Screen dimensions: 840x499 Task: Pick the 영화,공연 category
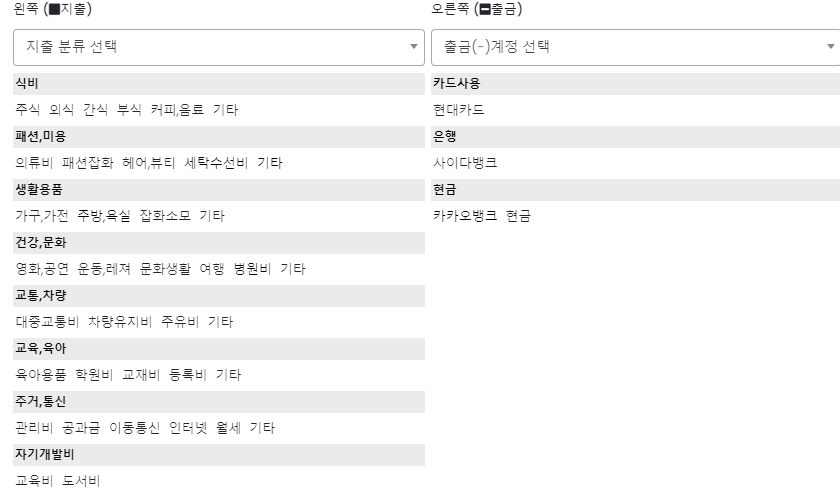[x=39, y=269]
